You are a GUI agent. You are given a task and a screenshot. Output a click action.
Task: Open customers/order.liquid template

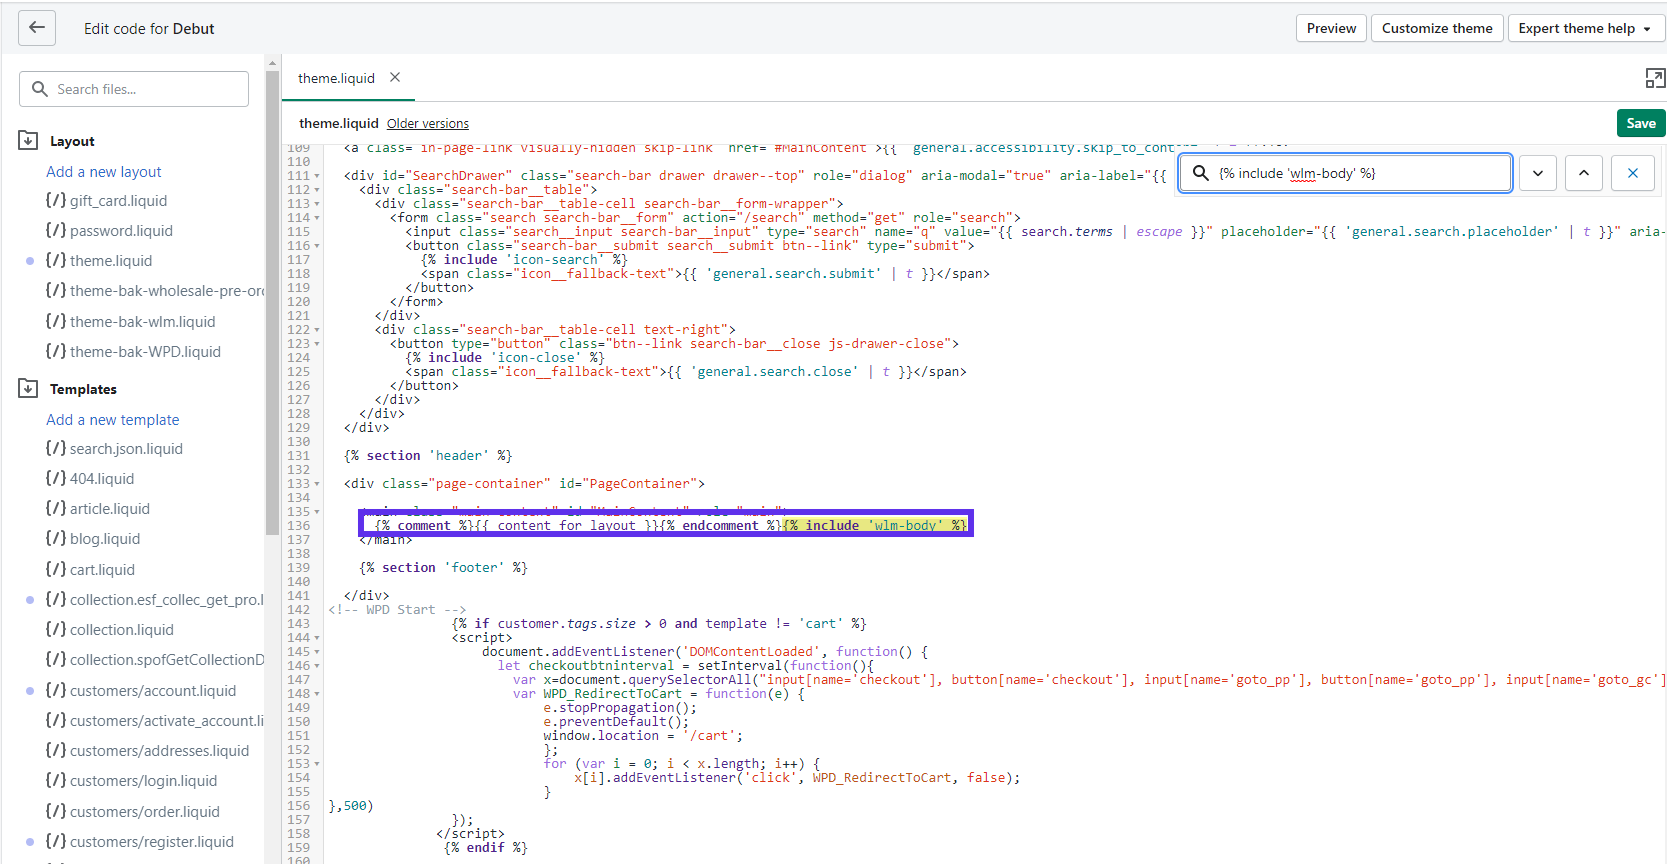pyautogui.click(x=144, y=812)
